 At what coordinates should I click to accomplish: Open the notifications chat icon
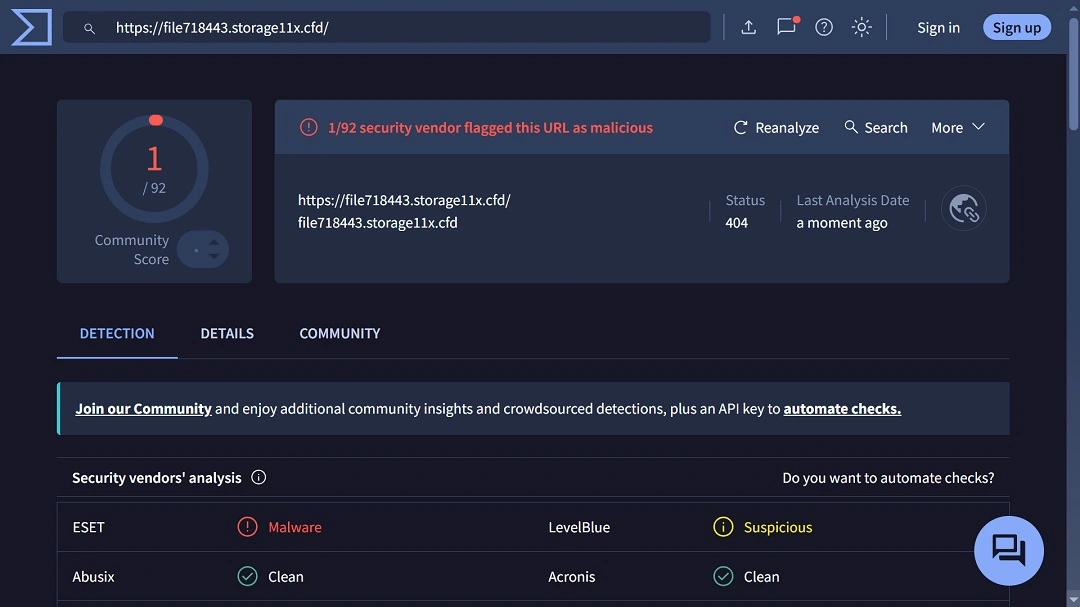click(787, 27)
